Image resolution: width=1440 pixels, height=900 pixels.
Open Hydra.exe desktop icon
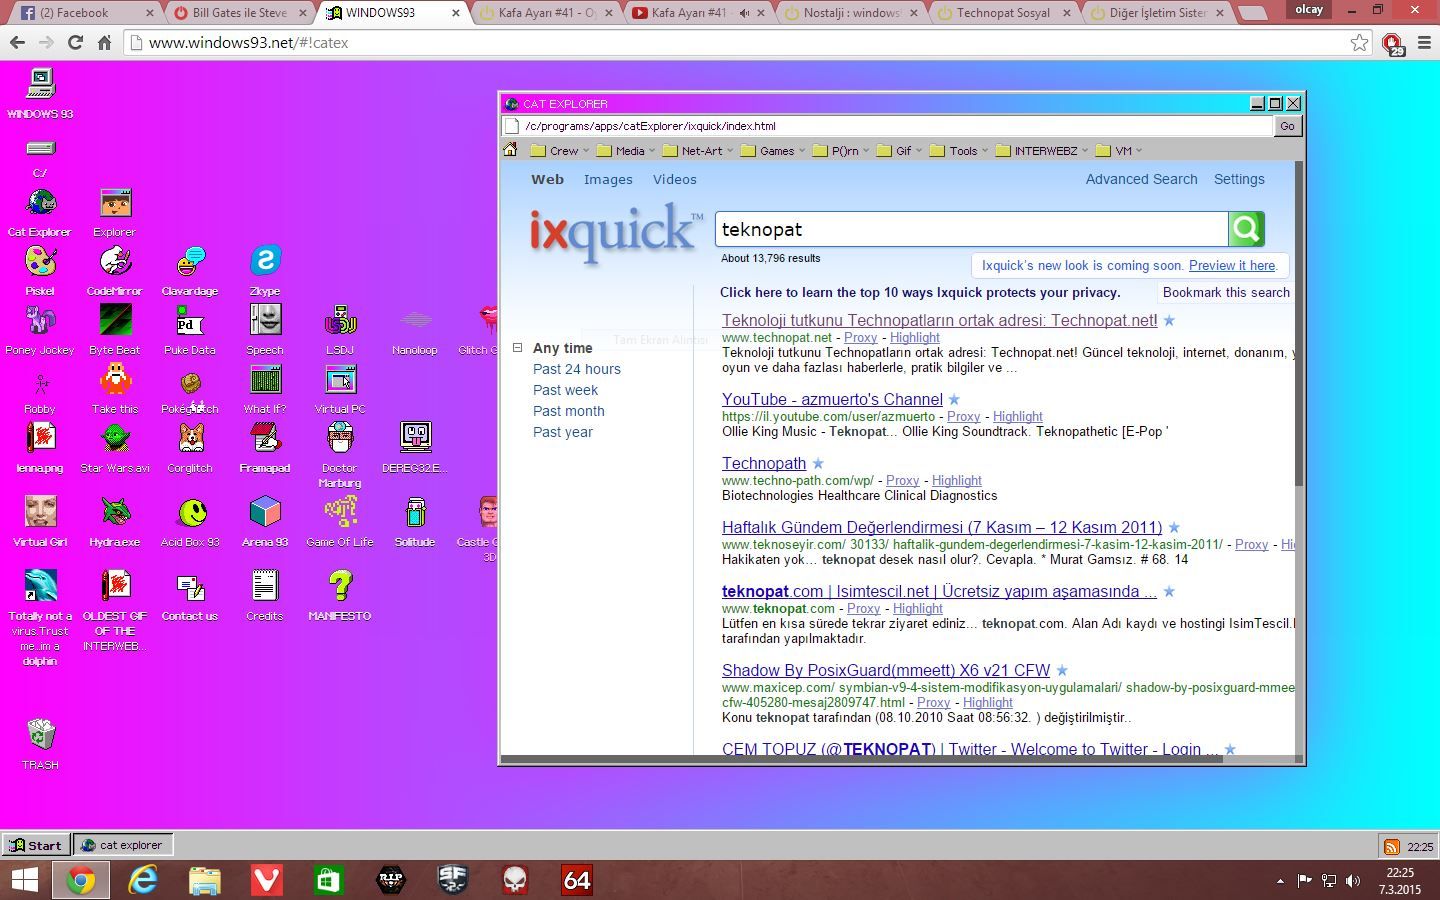tap(115, 522)
